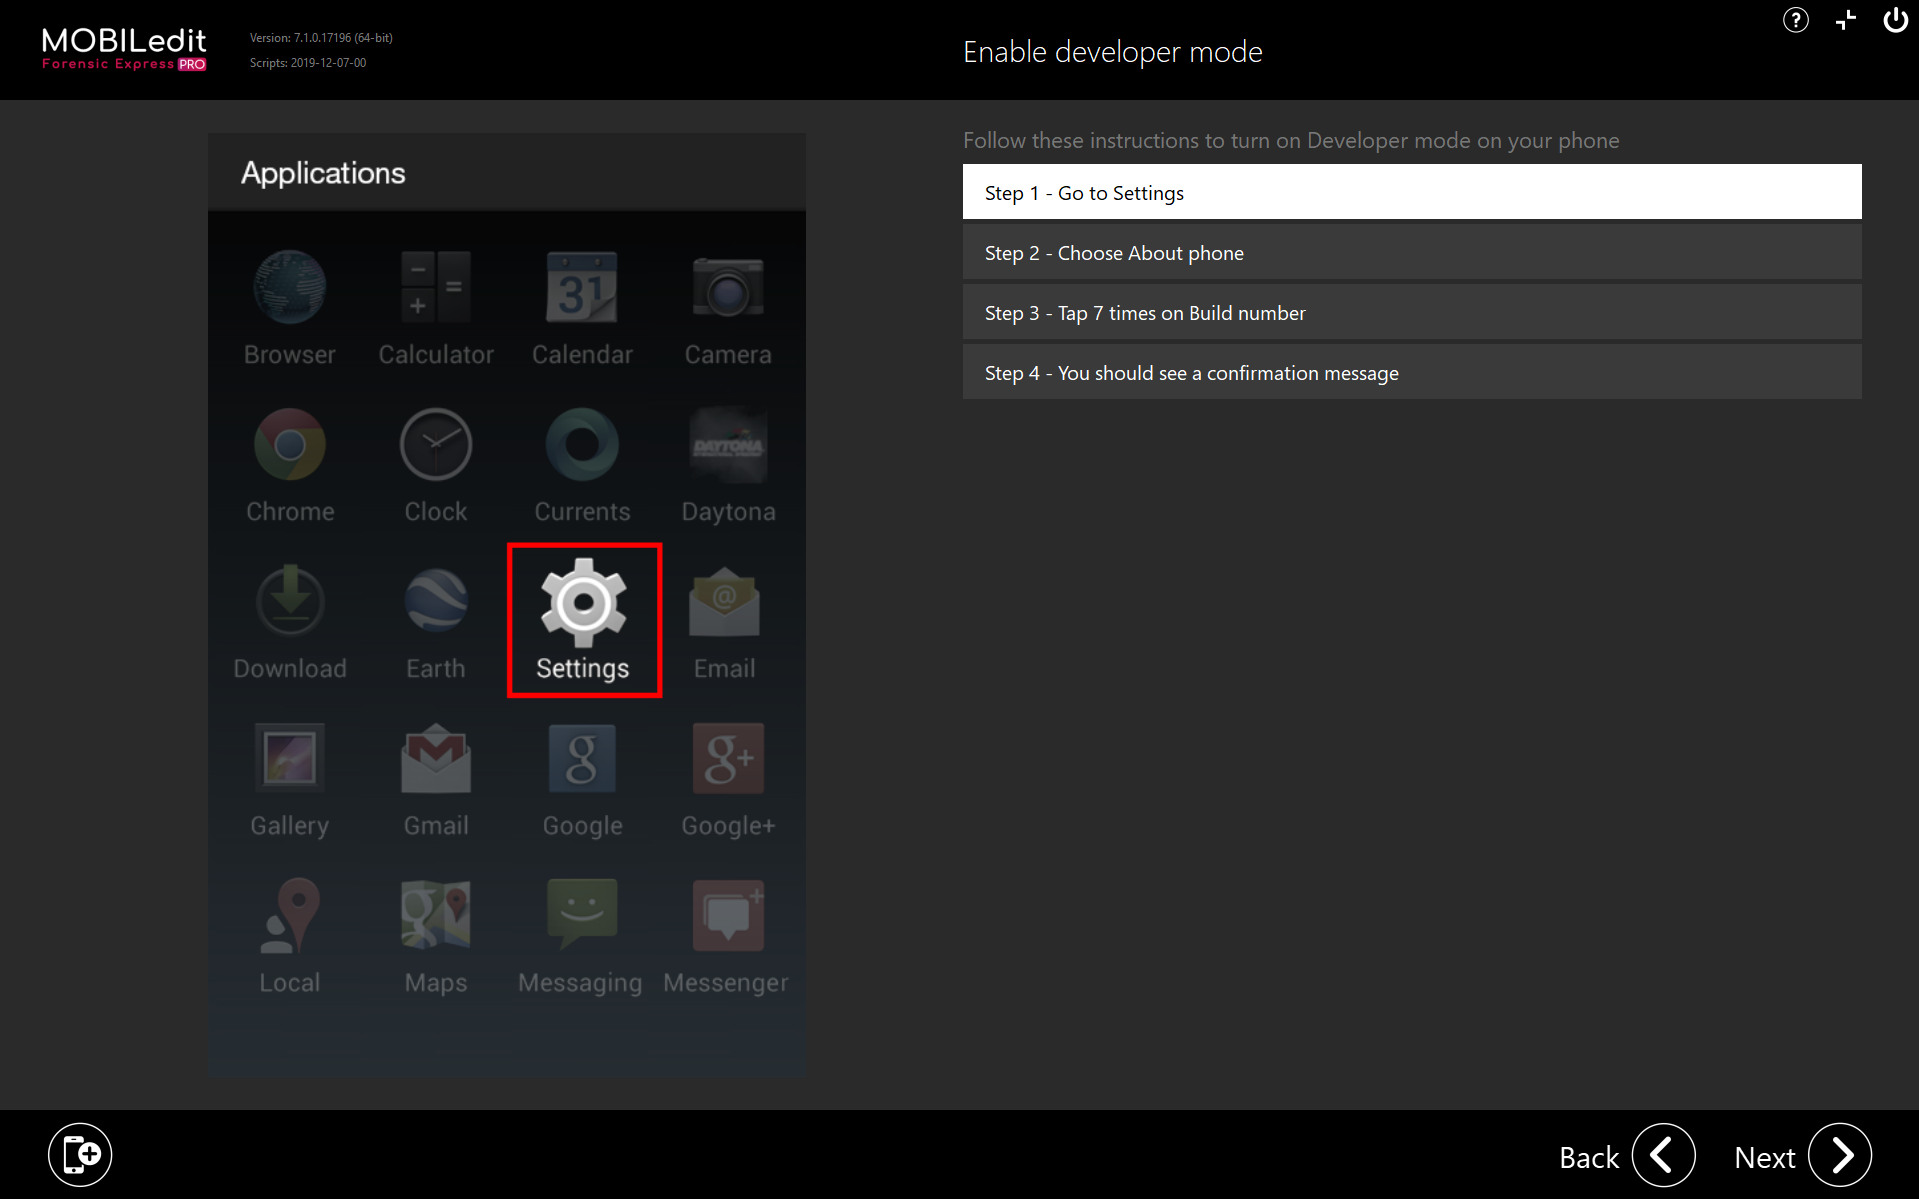Click the Earth app icon
The height and width of the screenshot is (1199, 1919).
[436, 600]
